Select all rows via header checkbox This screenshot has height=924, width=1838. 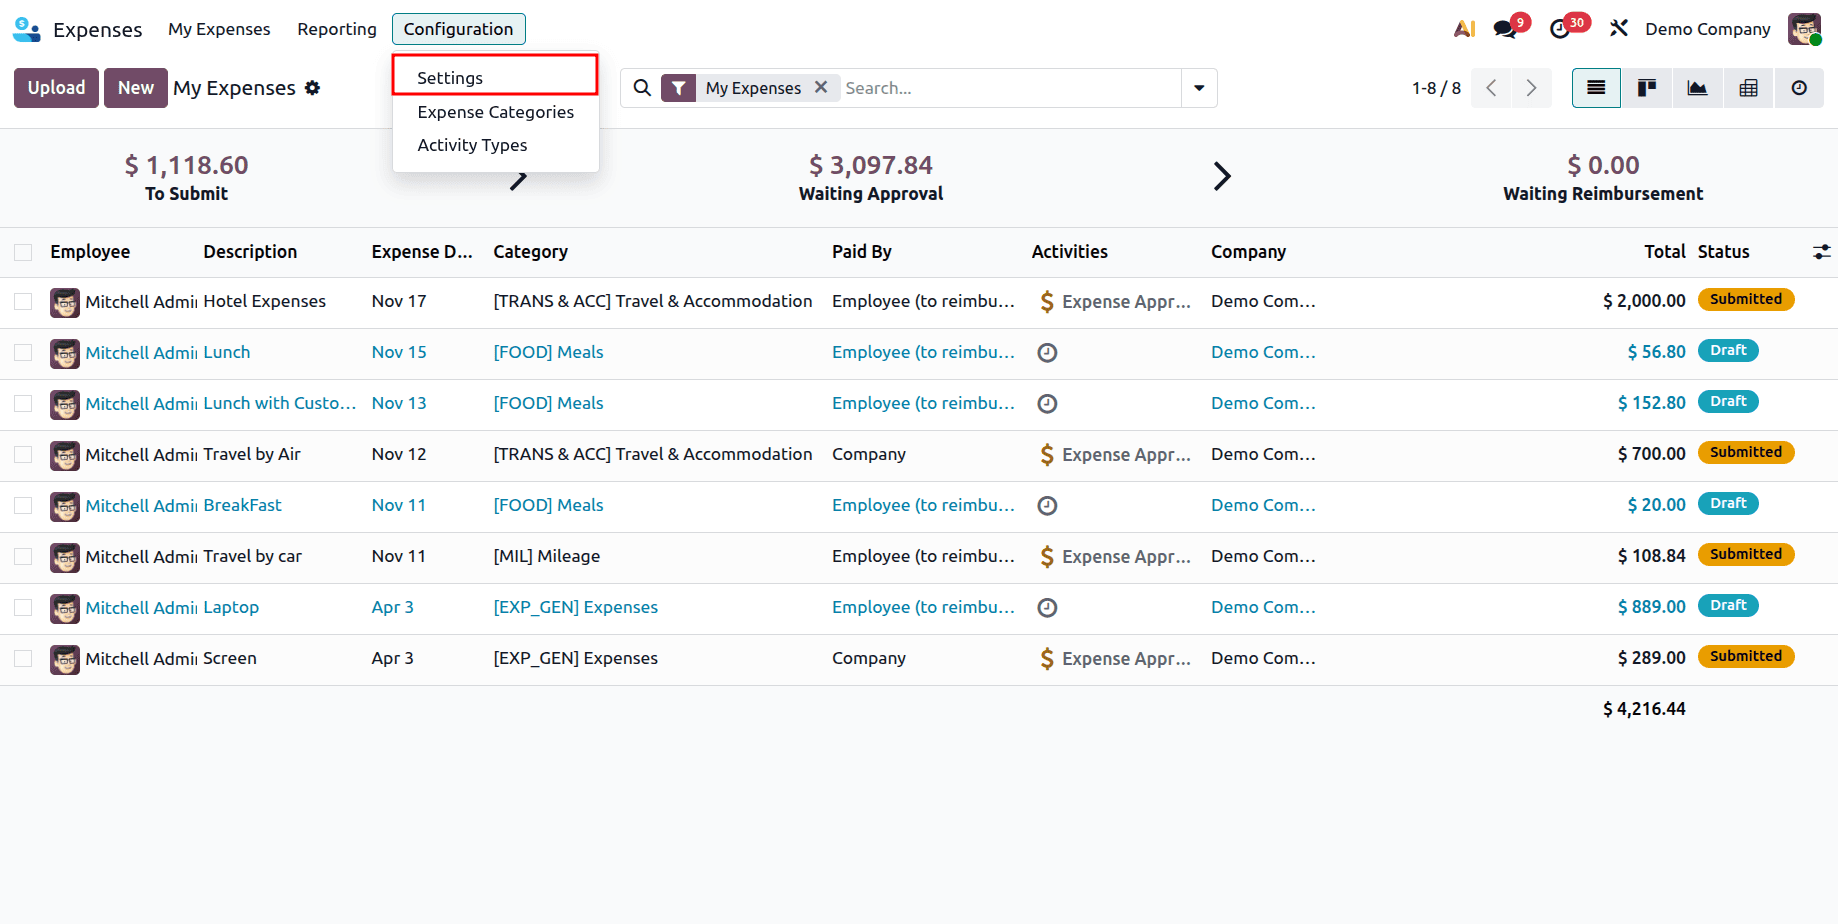[23, 252]
